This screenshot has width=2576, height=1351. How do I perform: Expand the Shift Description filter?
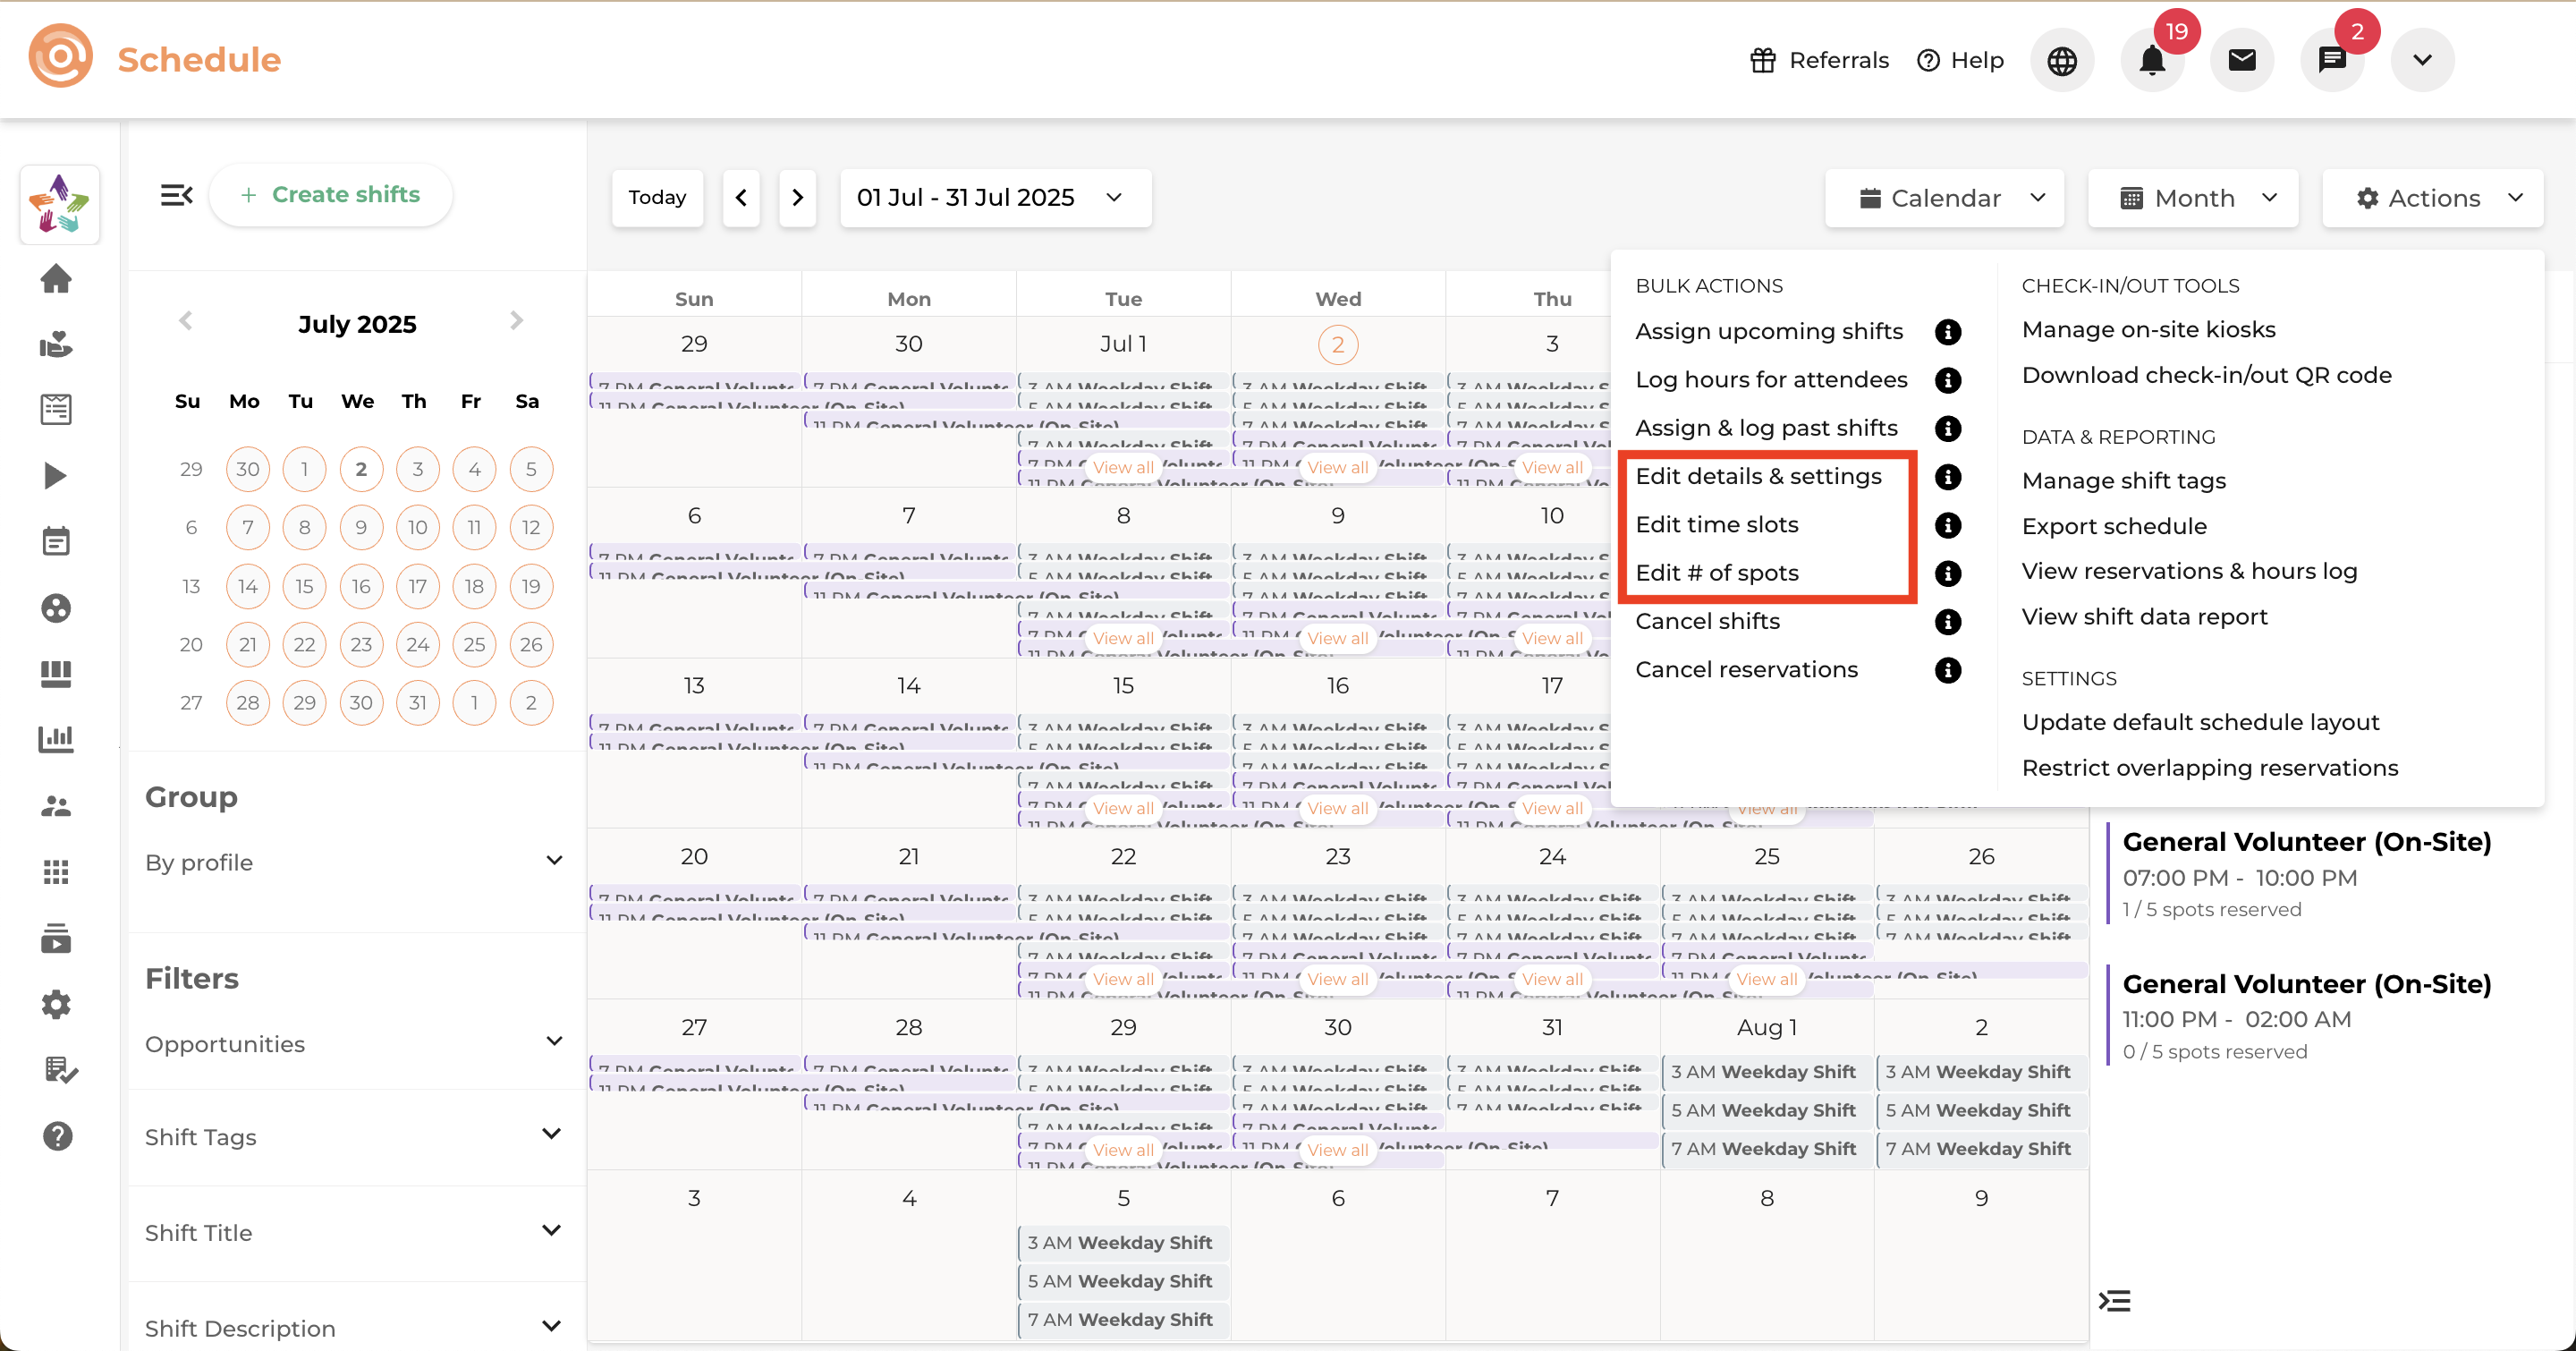pos(355,1328)
